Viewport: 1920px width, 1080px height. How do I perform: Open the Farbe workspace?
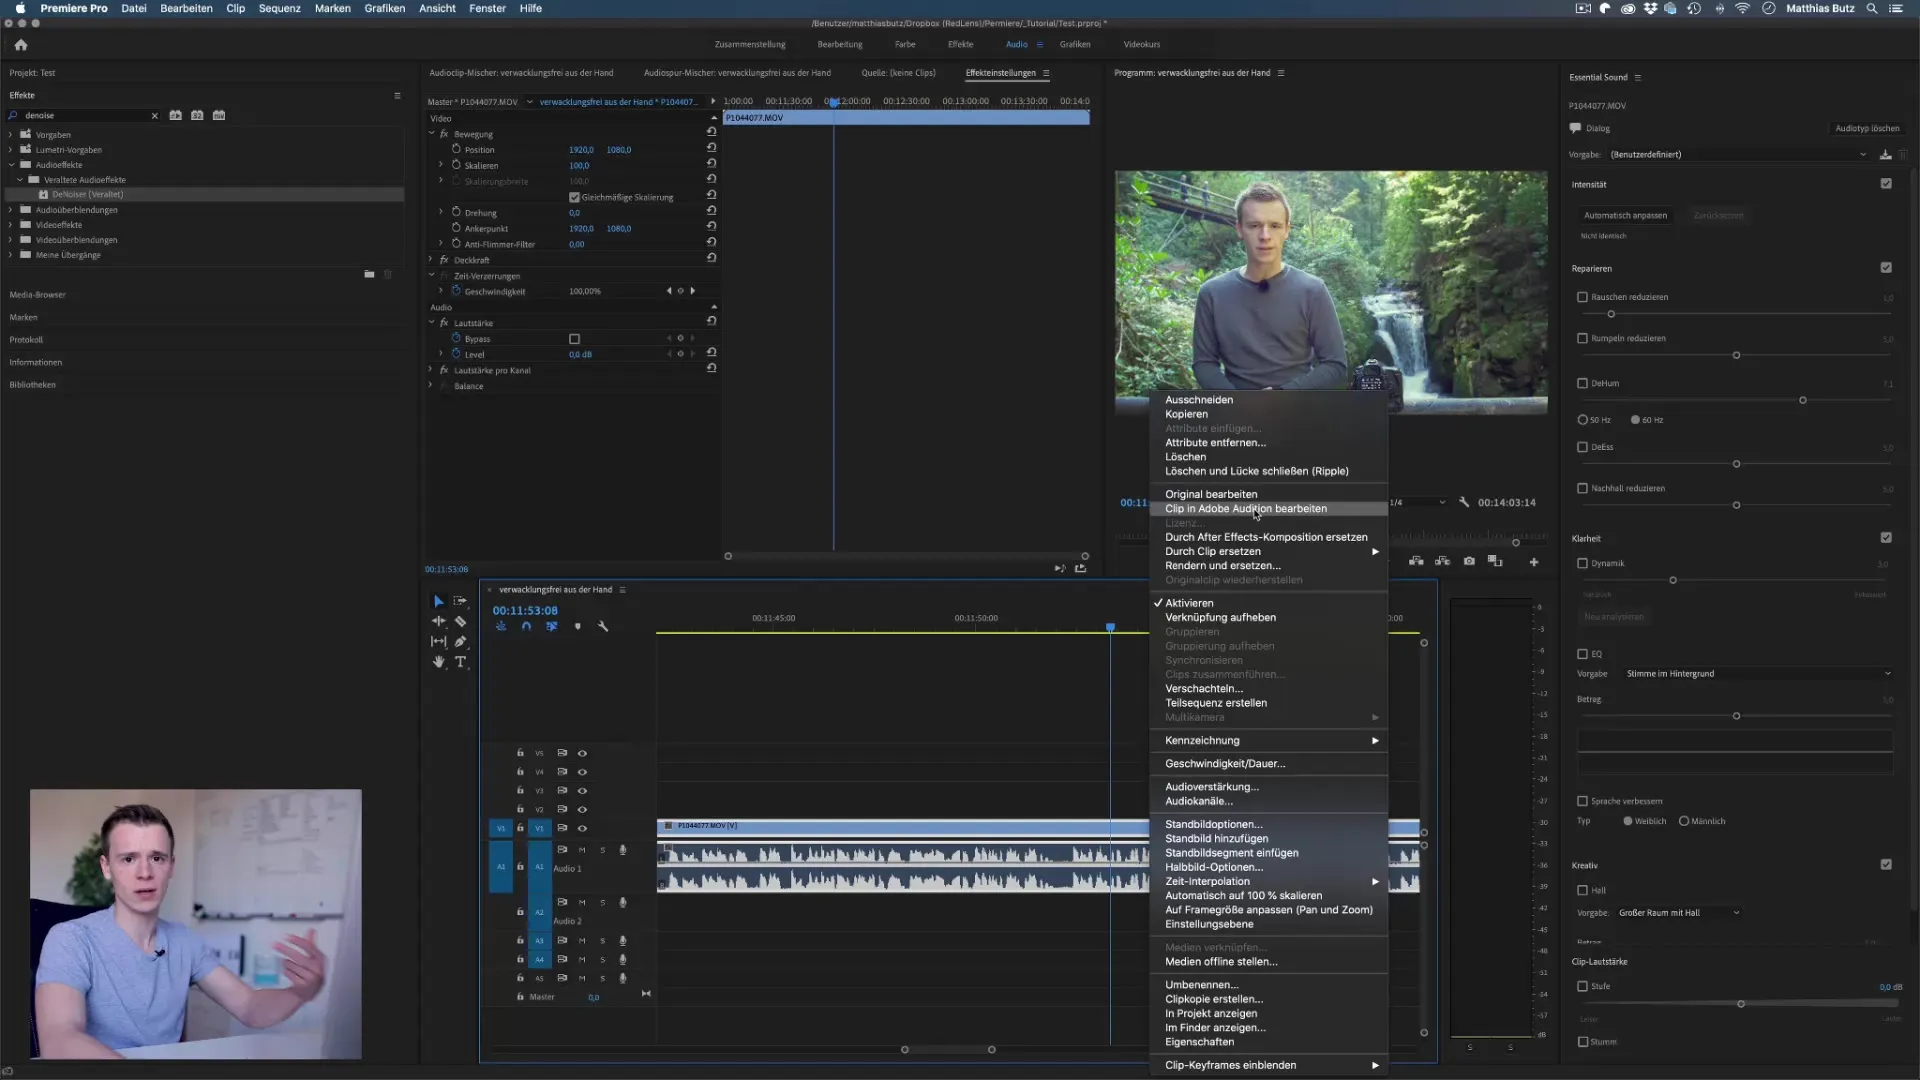(x=905, y=44)
